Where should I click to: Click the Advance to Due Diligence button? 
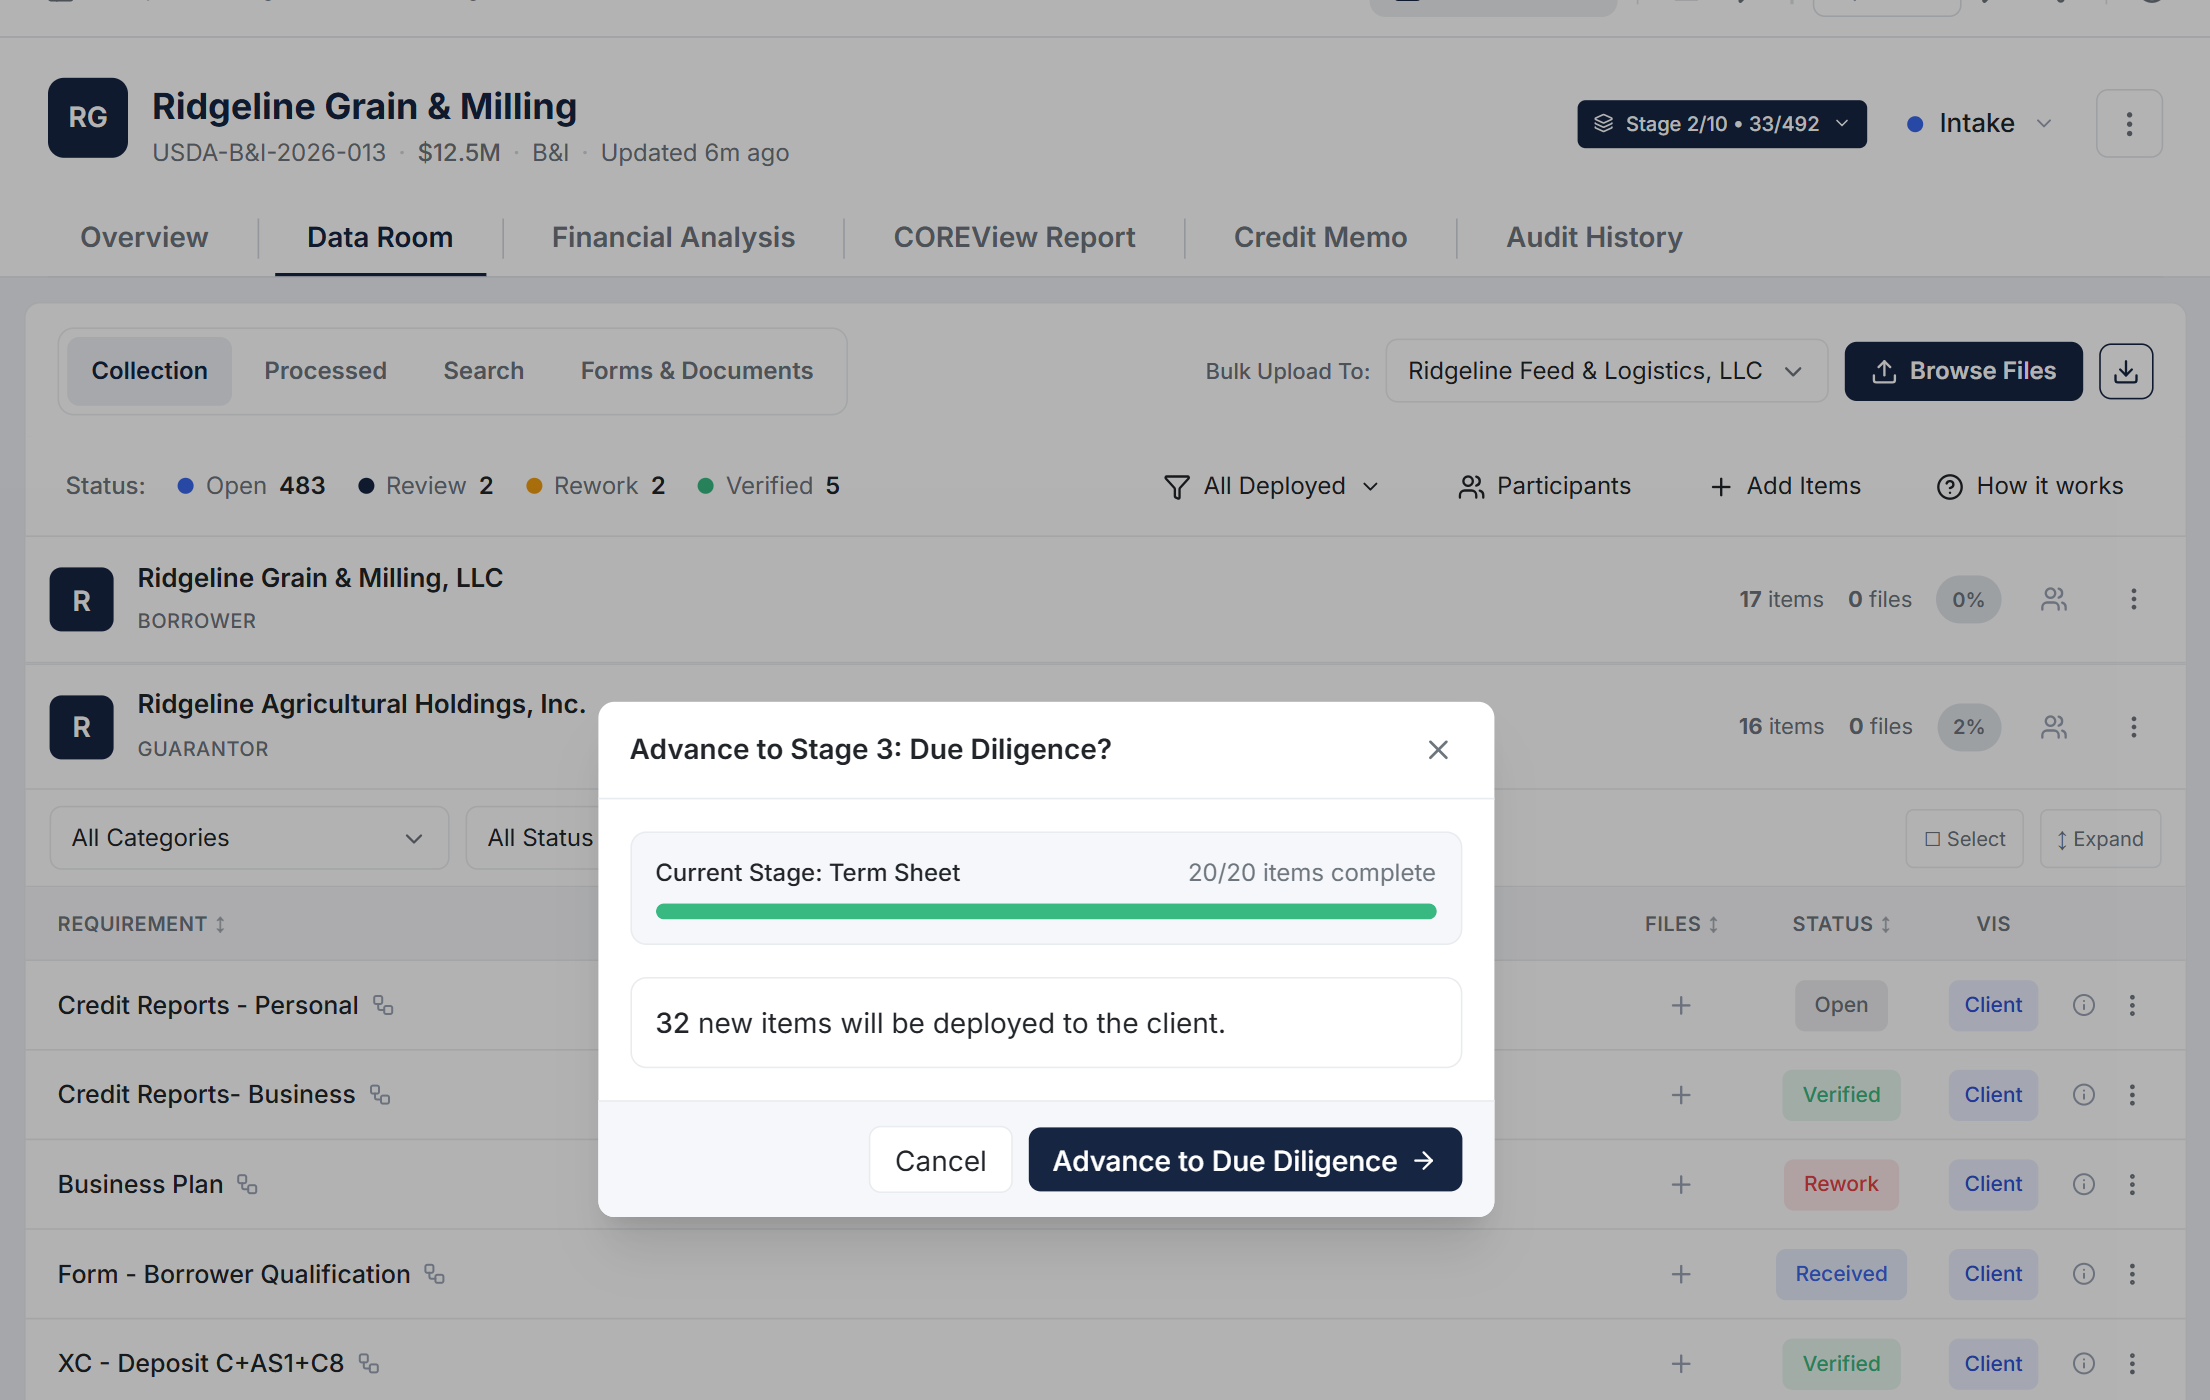(x=1244, y=1160)
